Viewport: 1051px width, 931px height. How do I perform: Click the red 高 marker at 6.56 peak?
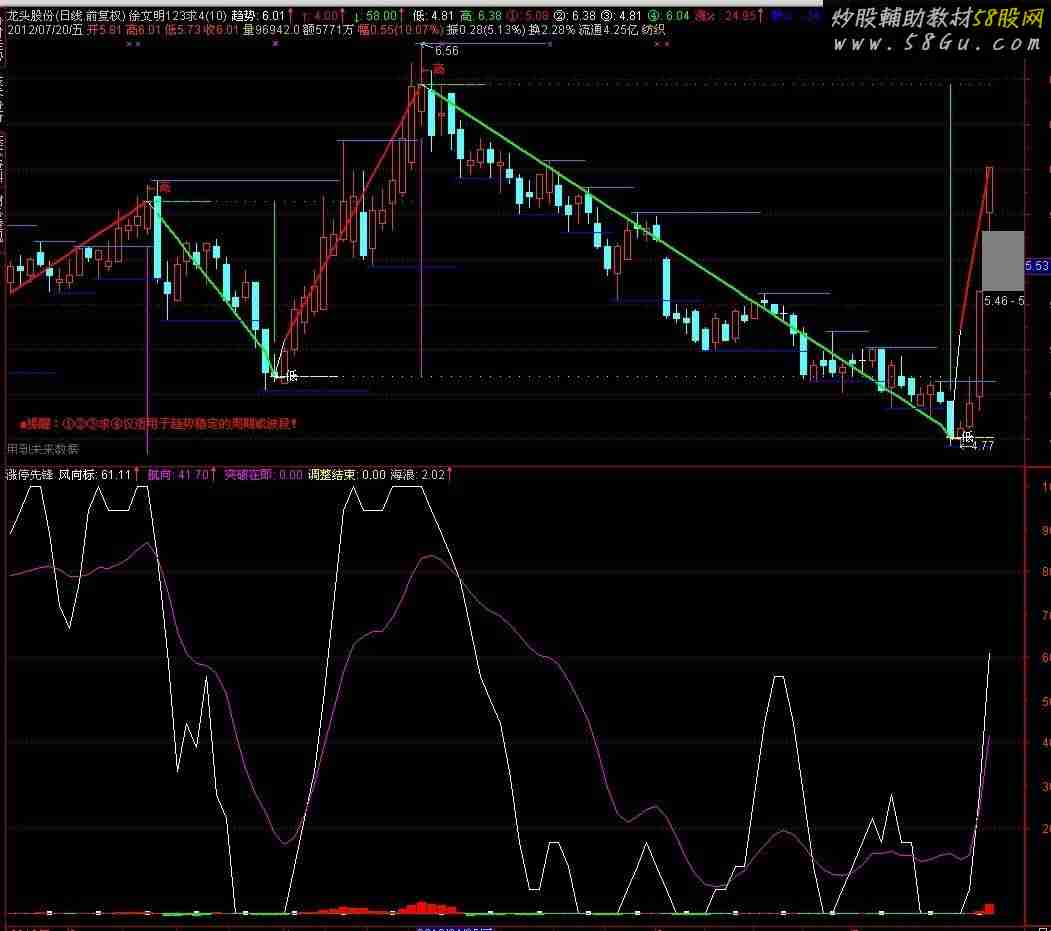(x=438, y=68)
